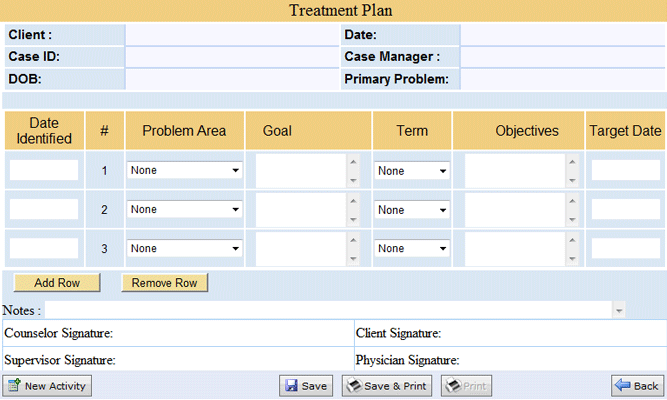
Task: Click the Back arrow icon
Action: (x=622, y=386)
